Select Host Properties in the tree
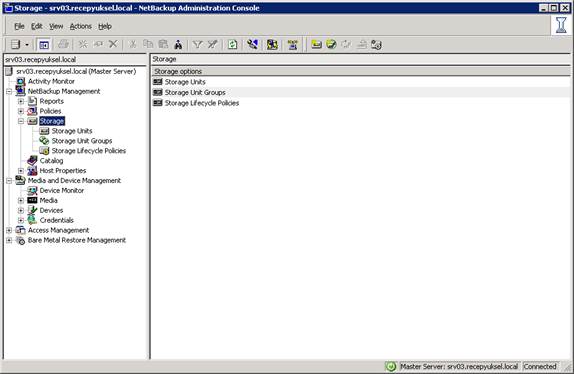 (63, 171)
